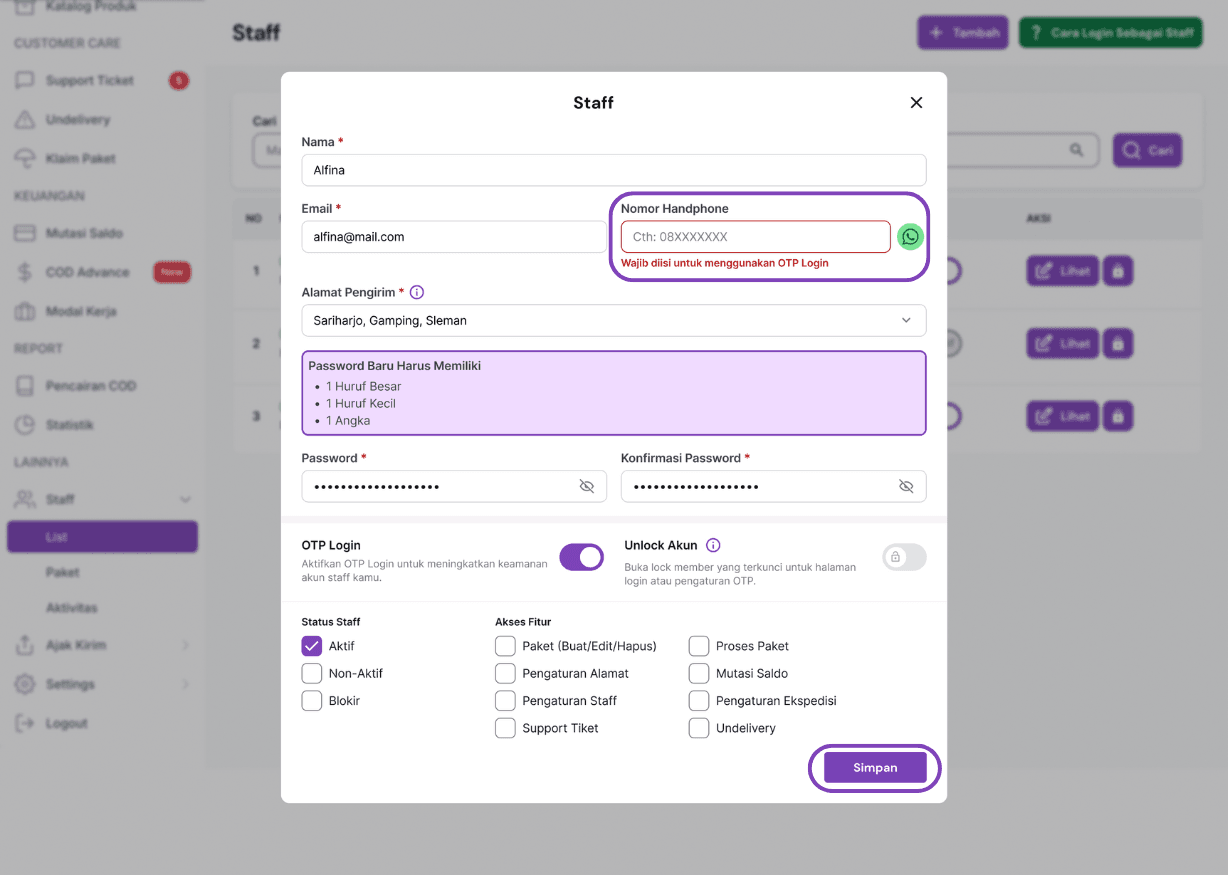Click the Nomor Handphone input field

[x=755, y=237]
